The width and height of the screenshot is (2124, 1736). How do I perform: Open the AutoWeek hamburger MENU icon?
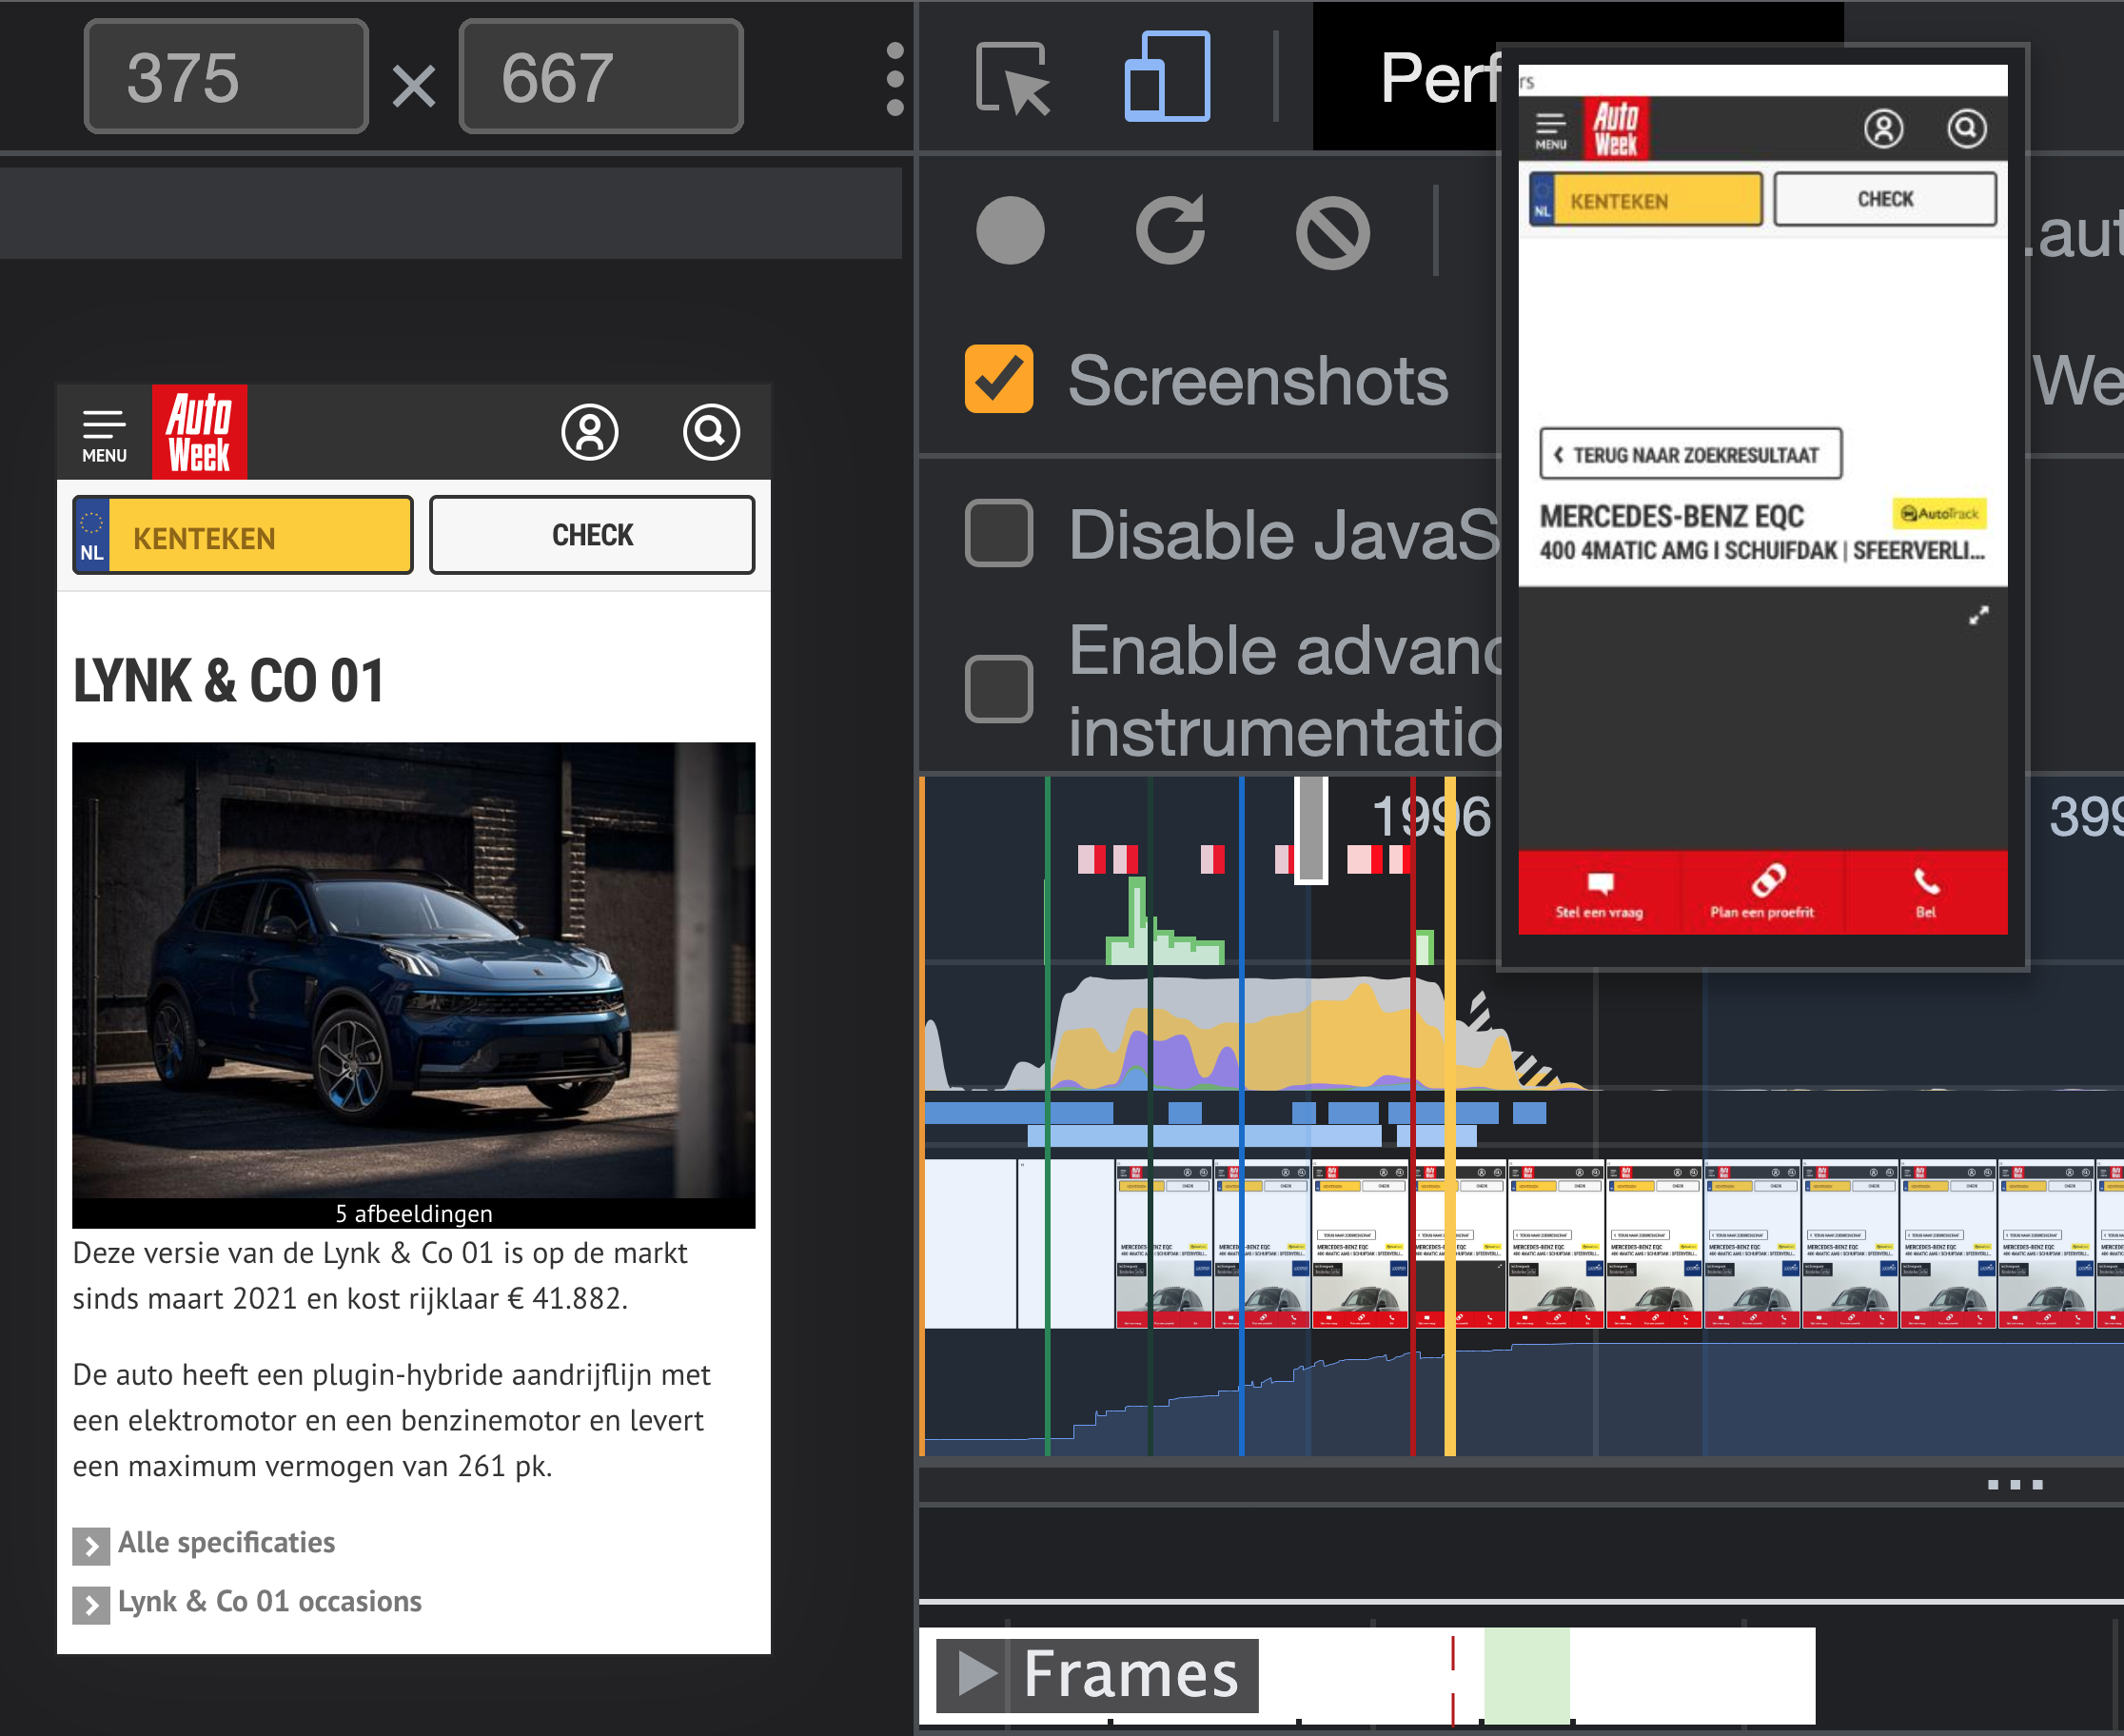click(x=104, y=433)
